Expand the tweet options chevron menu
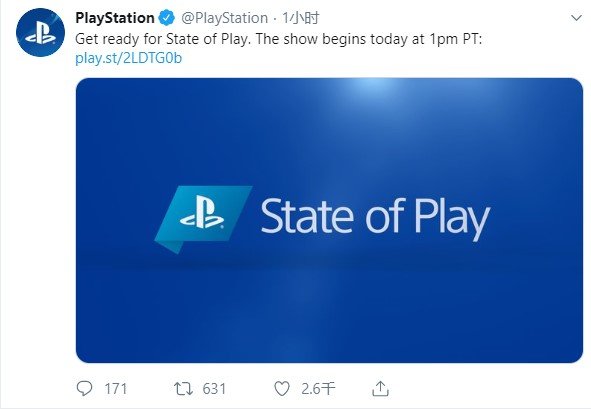The width and height of the screenshot is (591, 409). pyautogui.click(x=576, y=18)
